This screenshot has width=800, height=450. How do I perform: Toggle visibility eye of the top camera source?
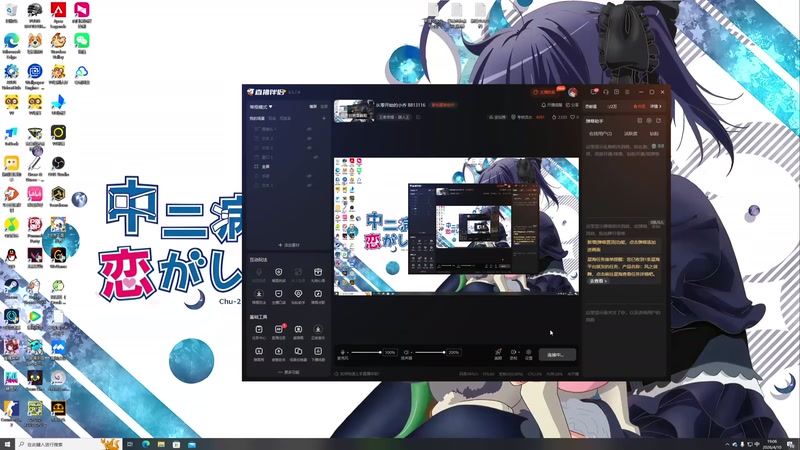click(x=309, y=129)
